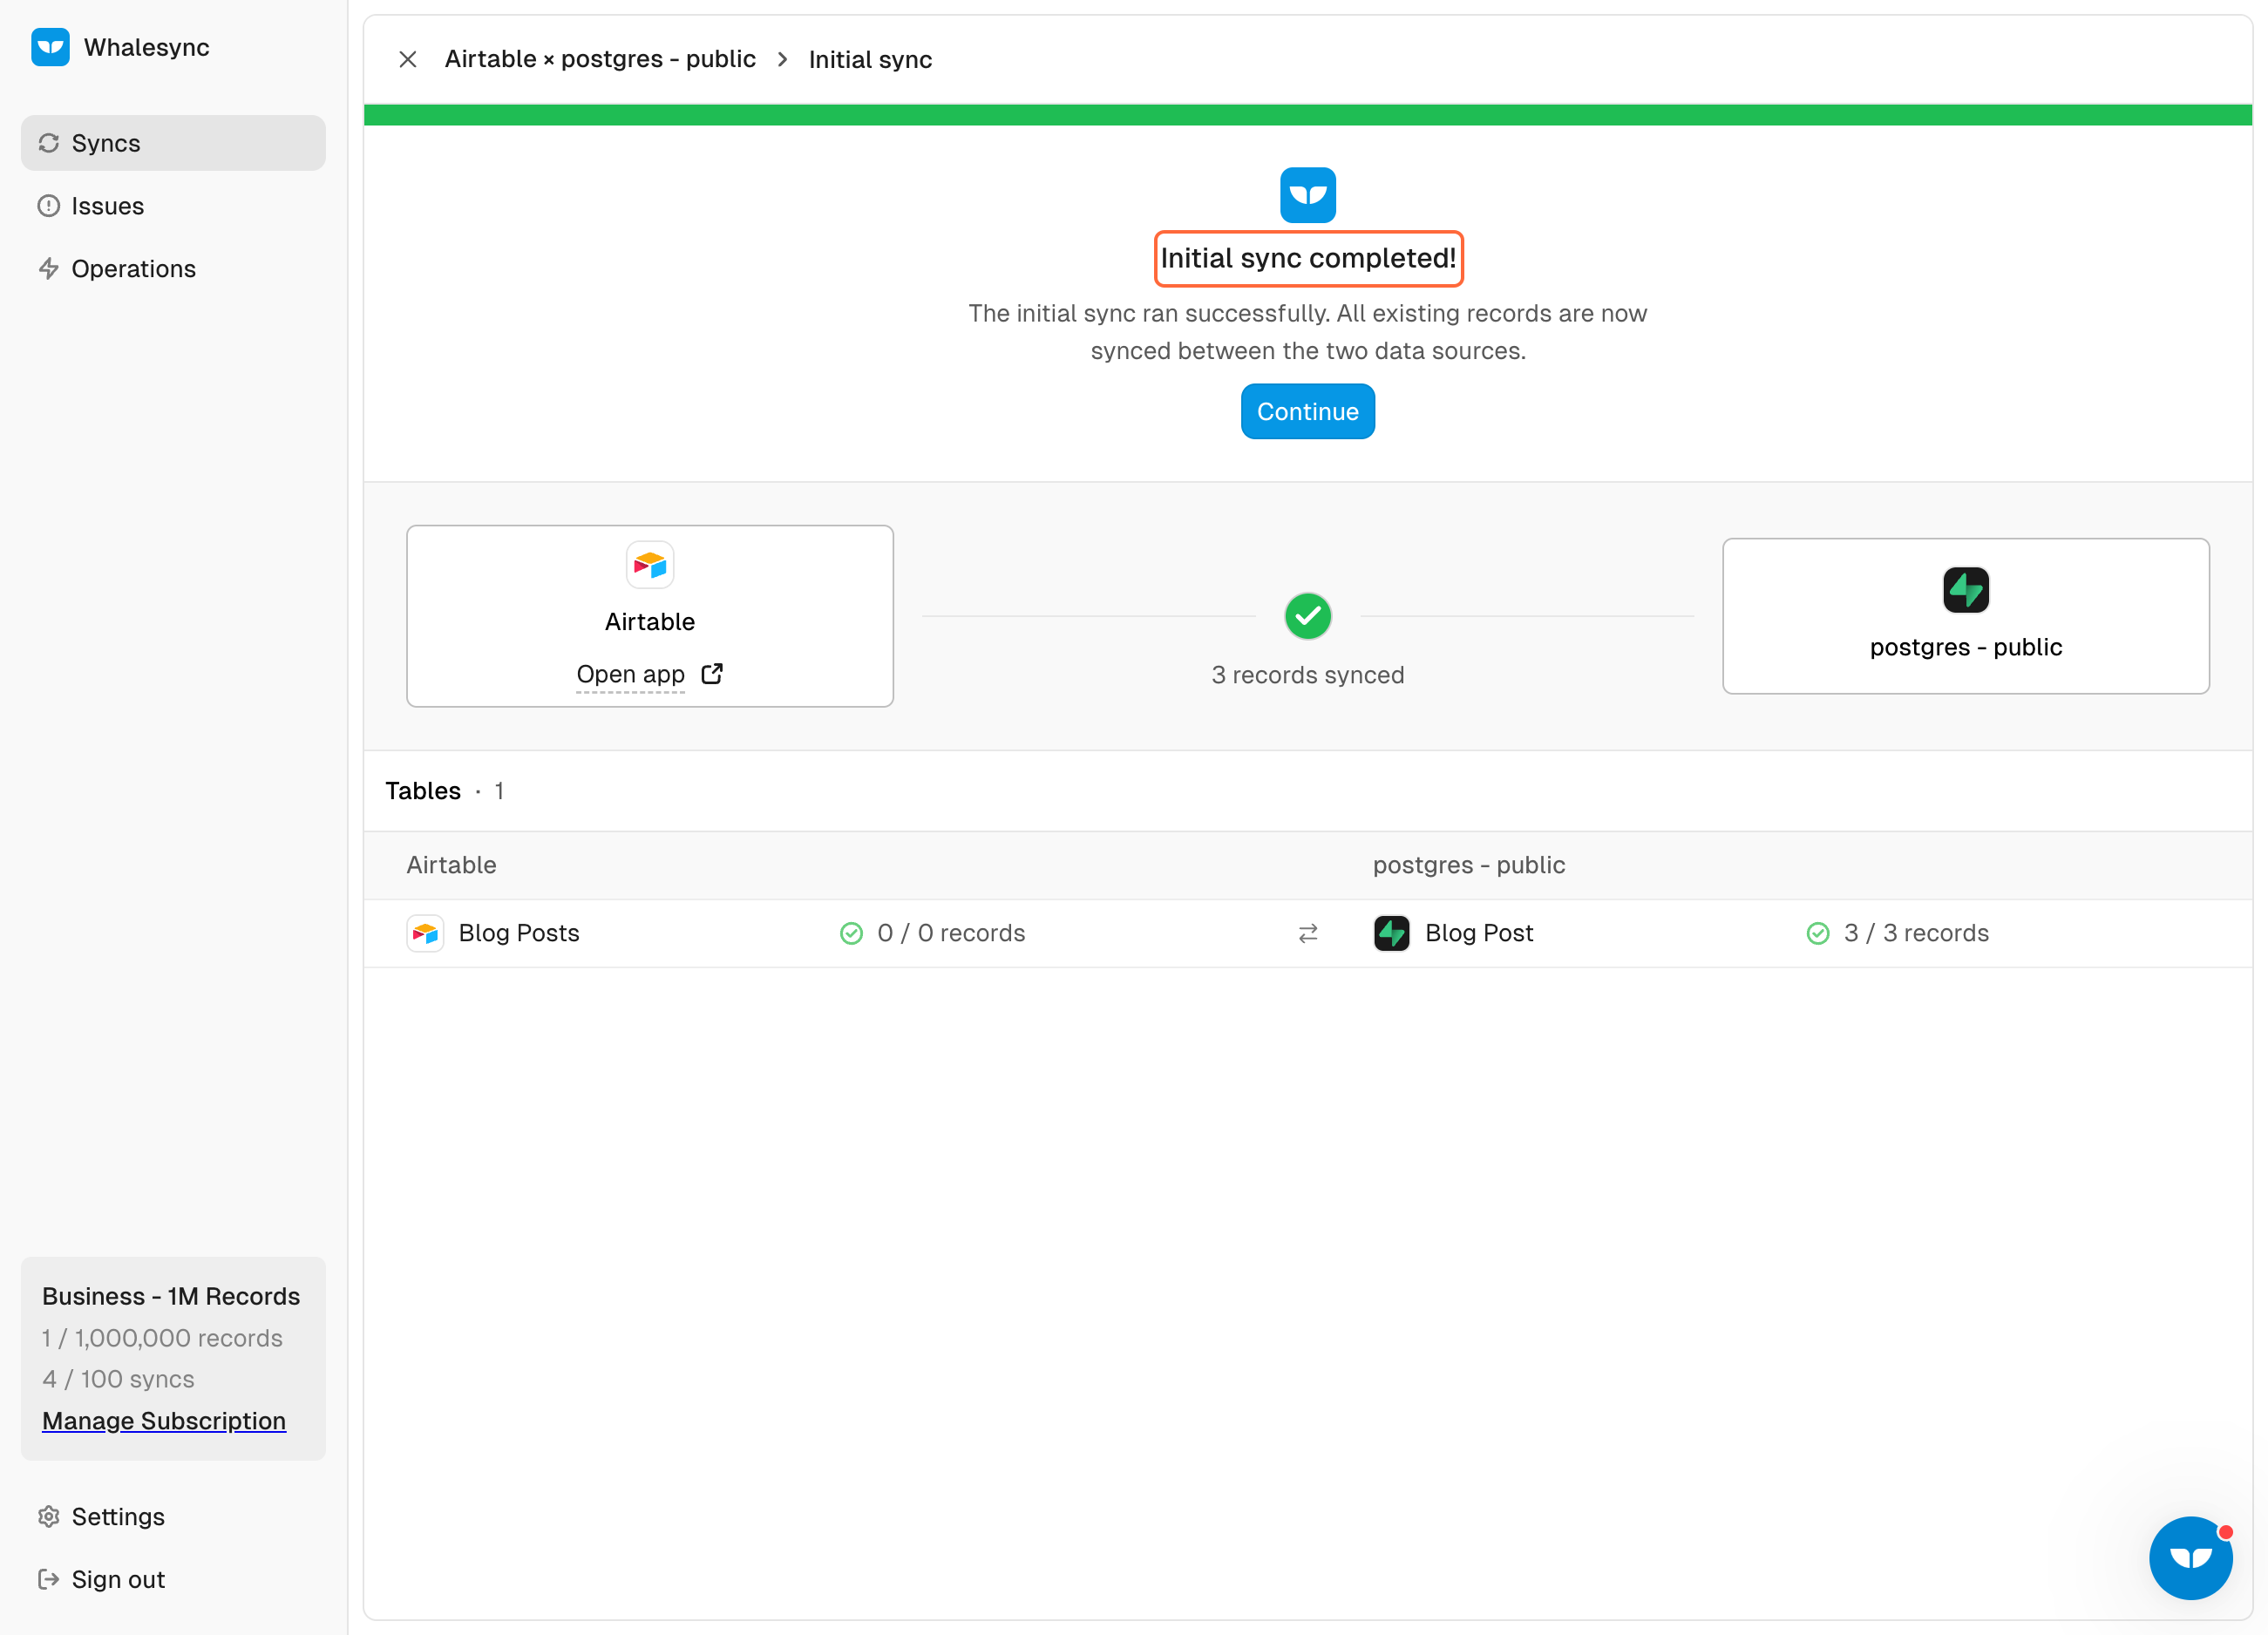Click the green sync progress bar
The height and width of the screenshot is (1635, 2268).
click(x=1307, y=115)
